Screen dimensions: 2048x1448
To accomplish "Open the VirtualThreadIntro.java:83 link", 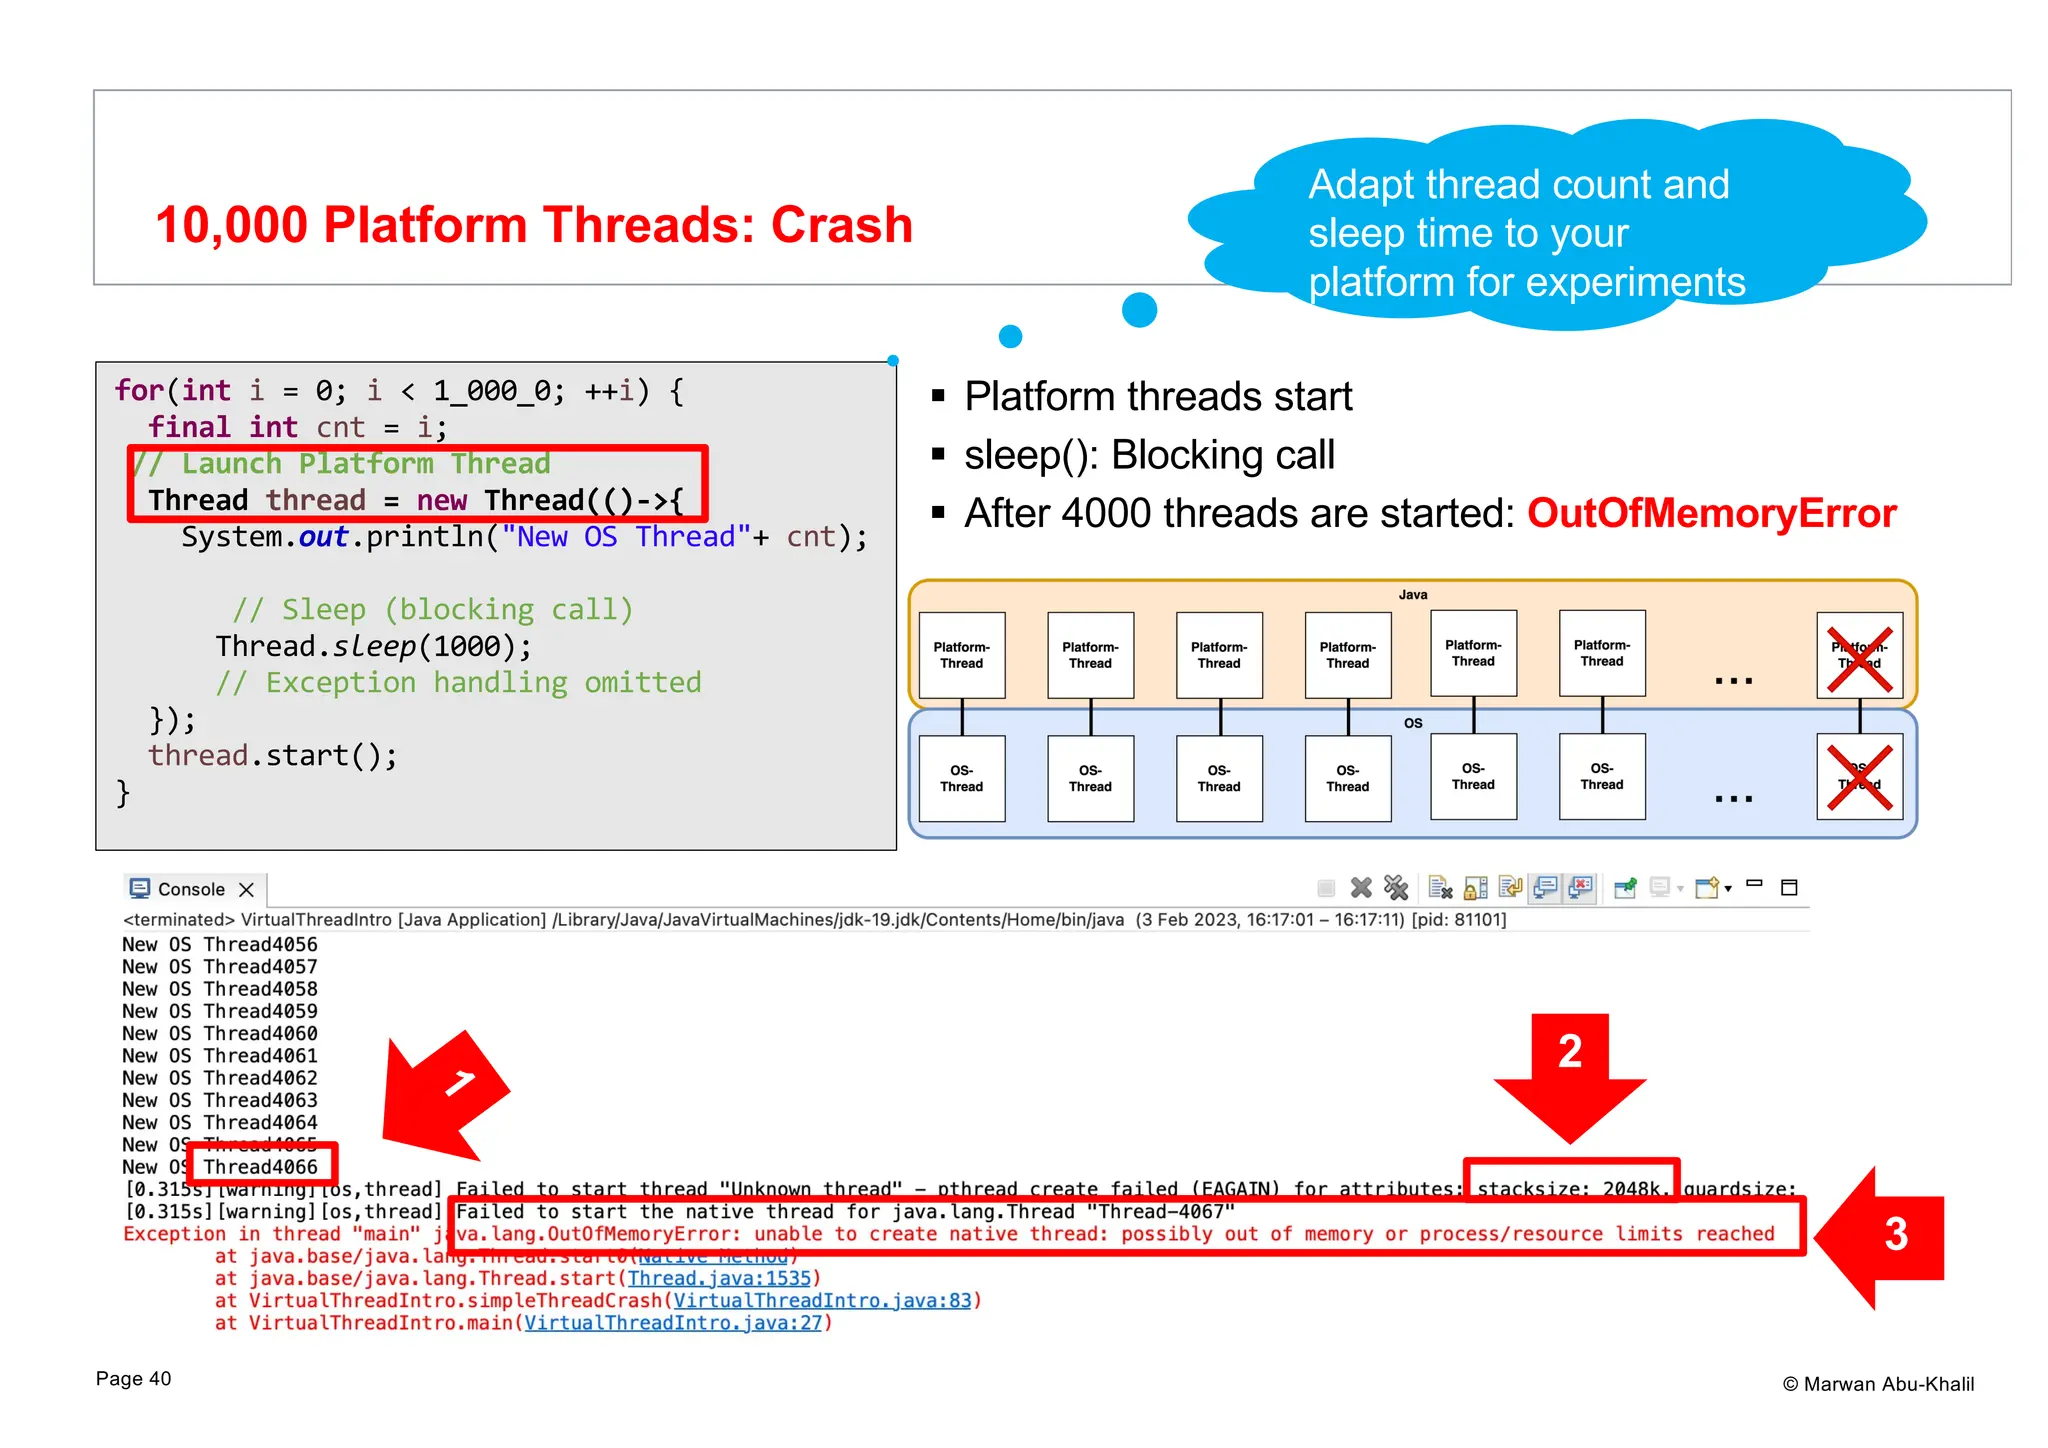I will coord(822,1300).
